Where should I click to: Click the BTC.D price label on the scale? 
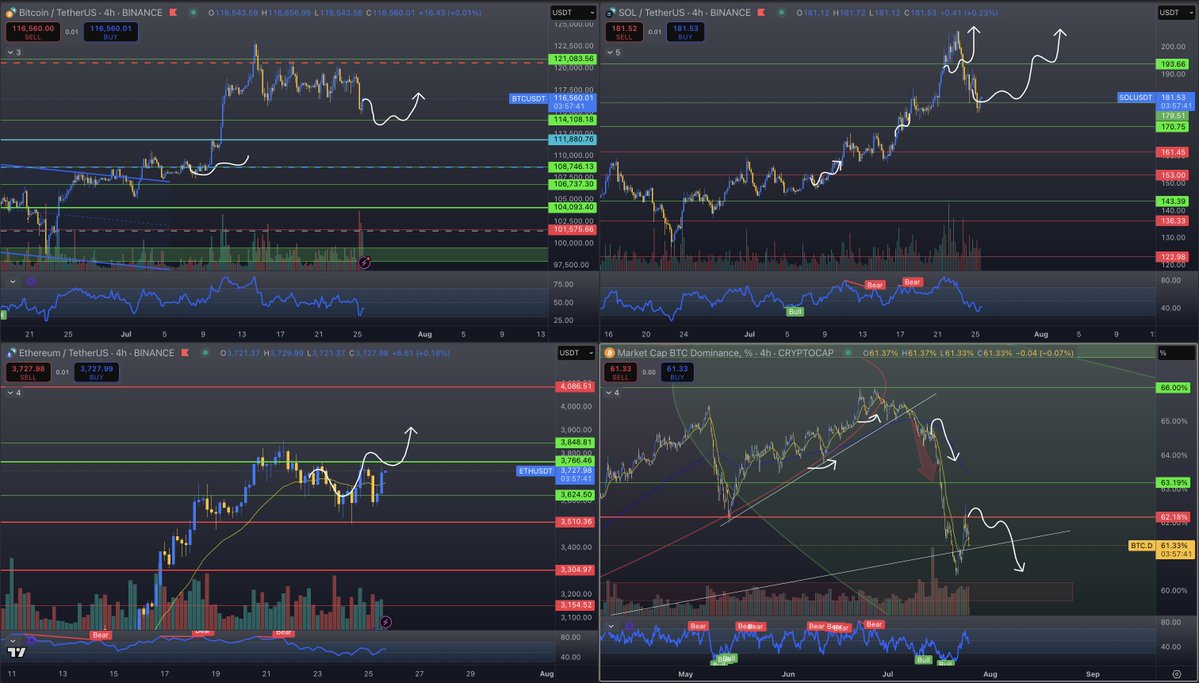(x=1142, y=545)
